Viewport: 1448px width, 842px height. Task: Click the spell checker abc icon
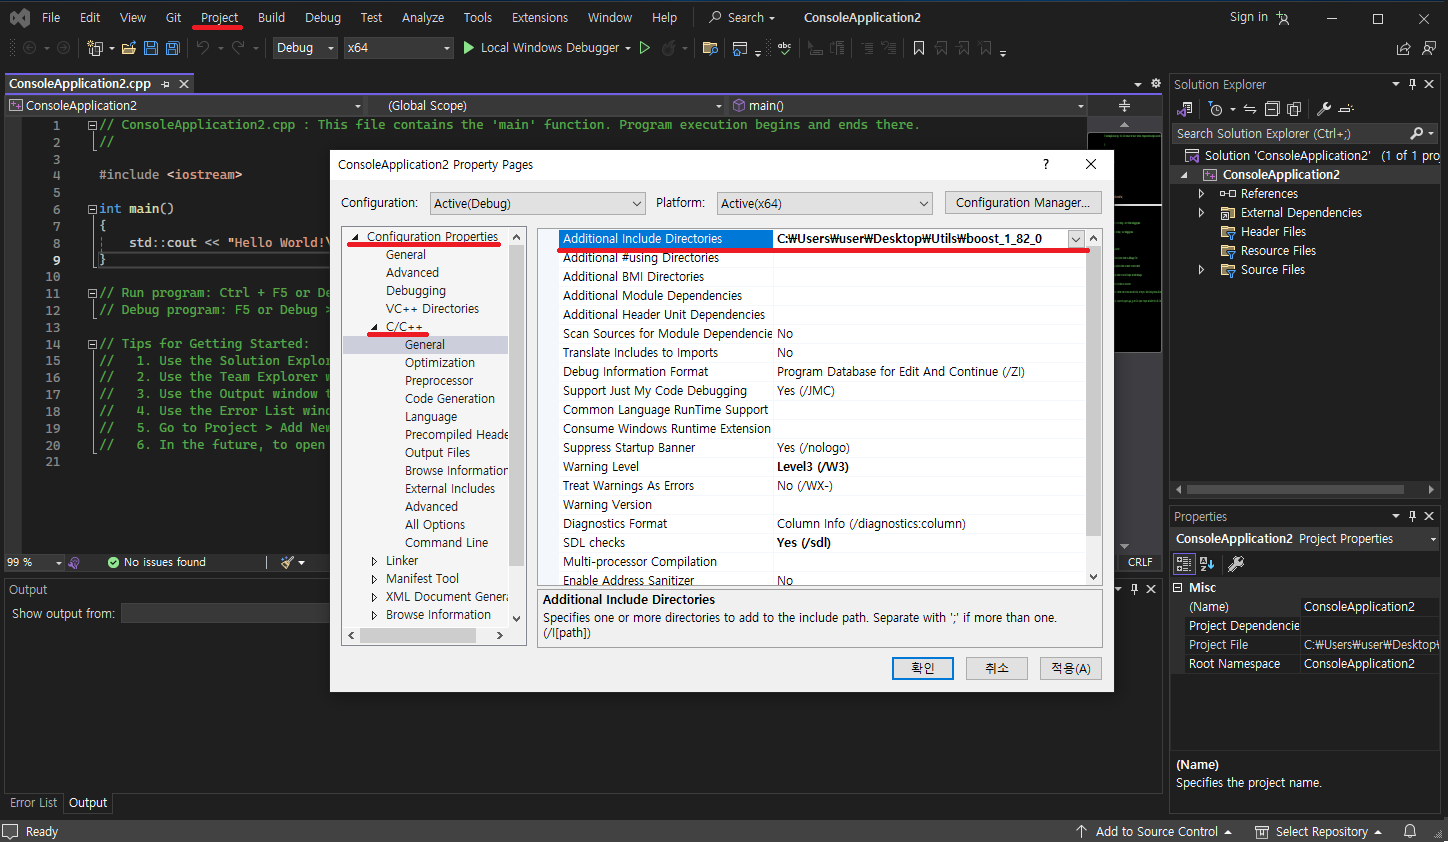(785, 48)
